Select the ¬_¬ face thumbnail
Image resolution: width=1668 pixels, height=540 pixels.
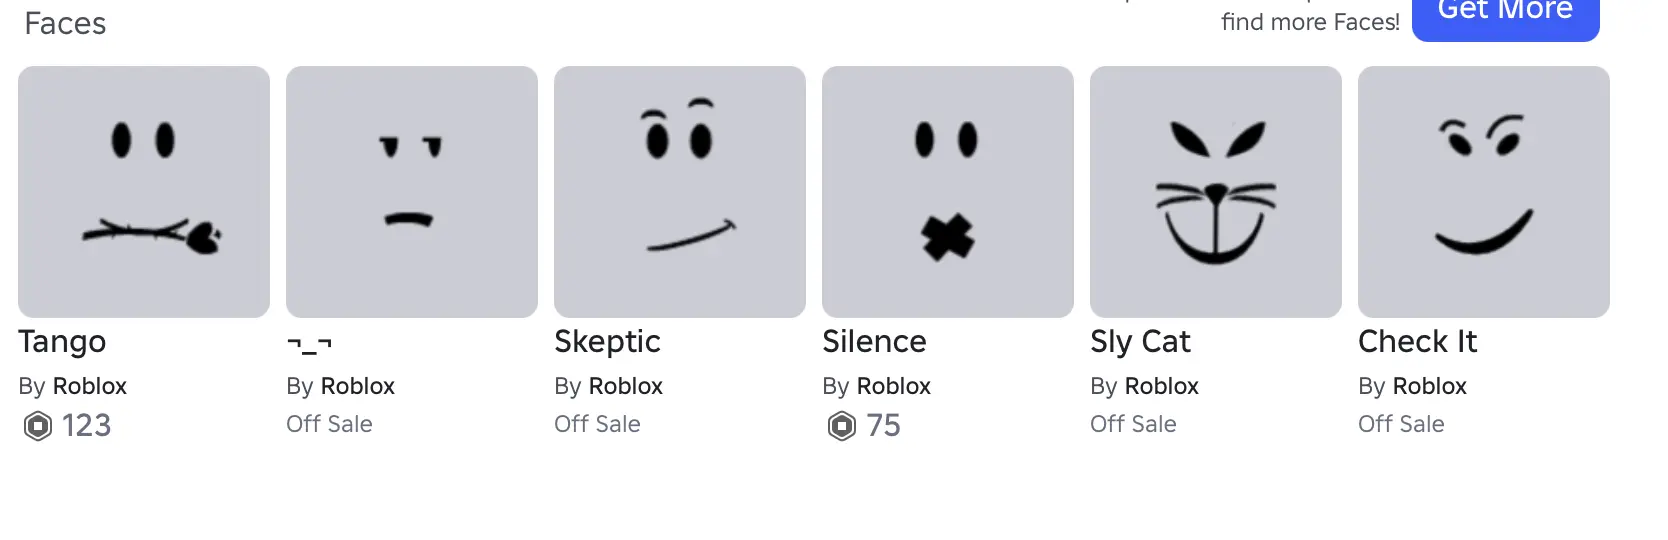[x=412, y=192]
